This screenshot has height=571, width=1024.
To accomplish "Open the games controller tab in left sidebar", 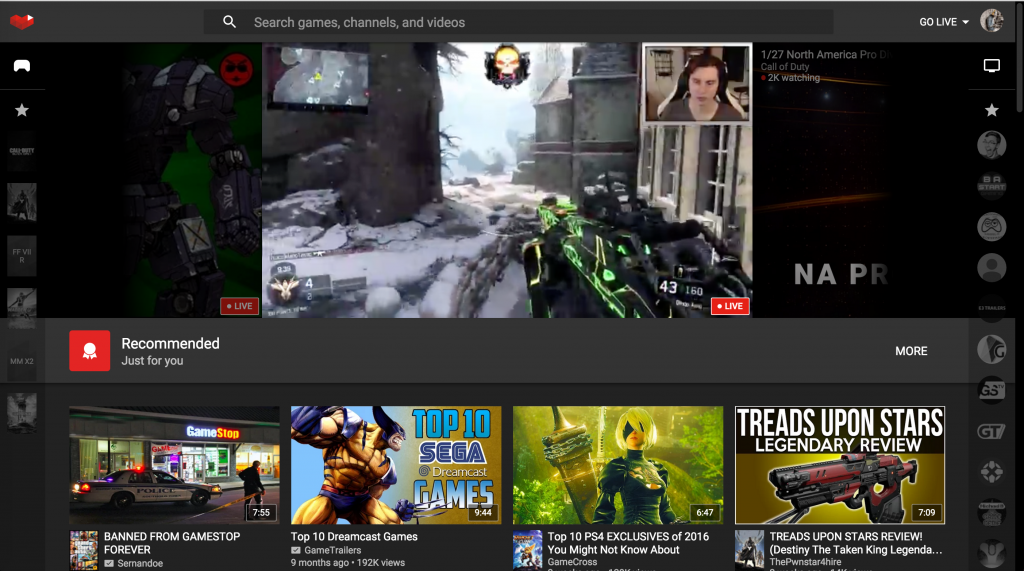I will pyautogui.click(x=22, y=65).
